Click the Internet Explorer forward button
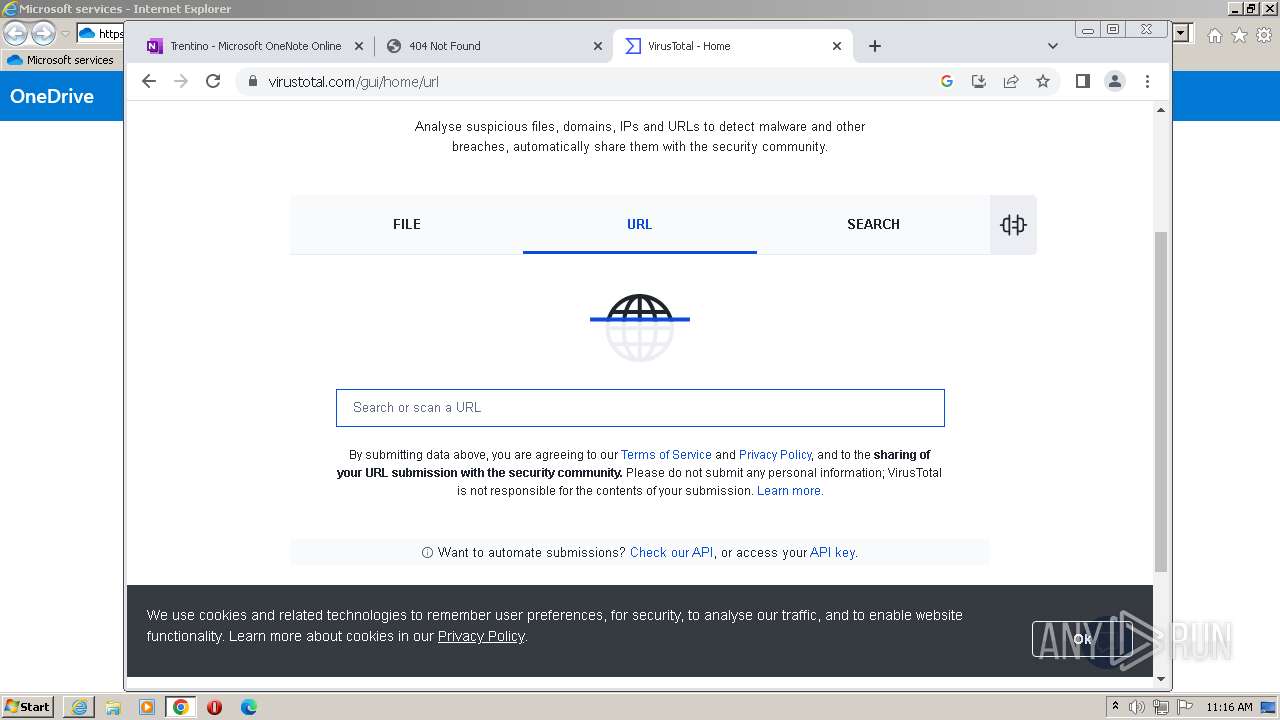Viewport: 1280px width, 720px height. click(x=43, y=33)
